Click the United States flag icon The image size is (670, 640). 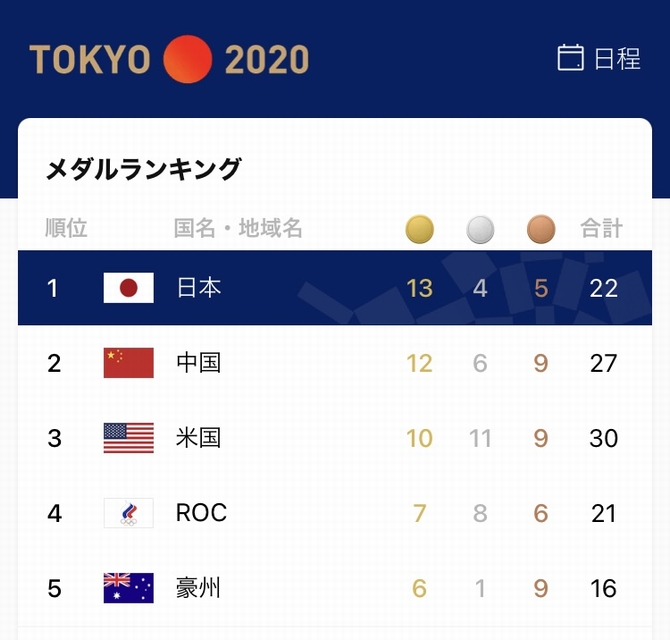128,438
